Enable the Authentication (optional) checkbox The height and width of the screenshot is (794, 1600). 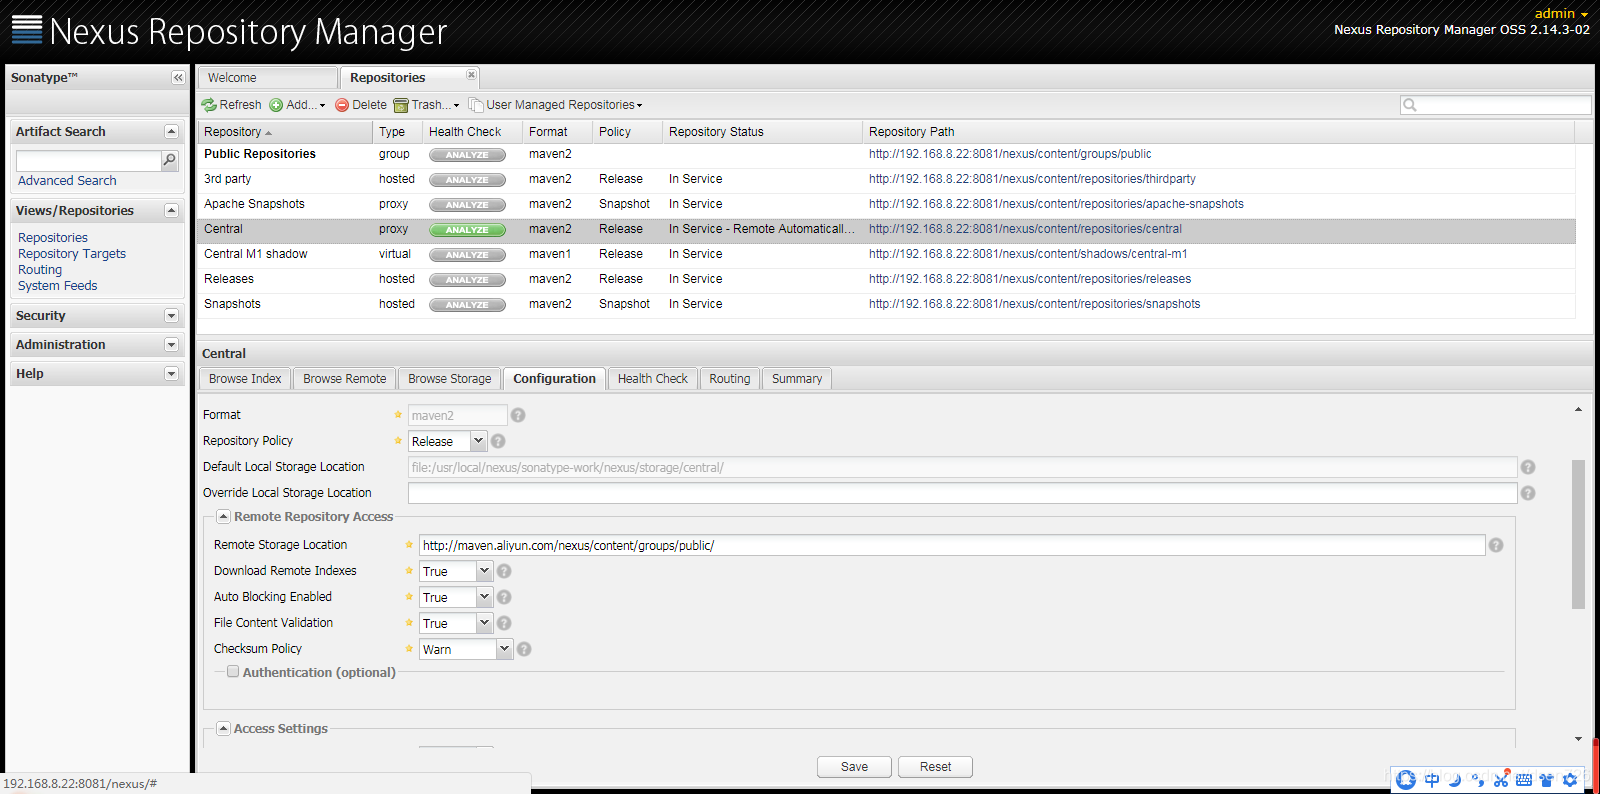pos(233,672)
